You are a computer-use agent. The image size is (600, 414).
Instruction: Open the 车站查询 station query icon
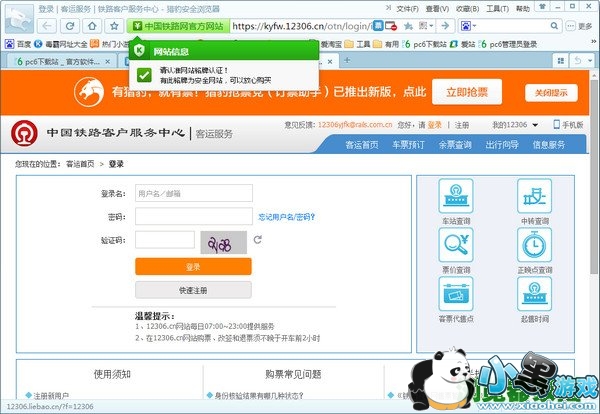pyautogui.click(x=456, y=196)
